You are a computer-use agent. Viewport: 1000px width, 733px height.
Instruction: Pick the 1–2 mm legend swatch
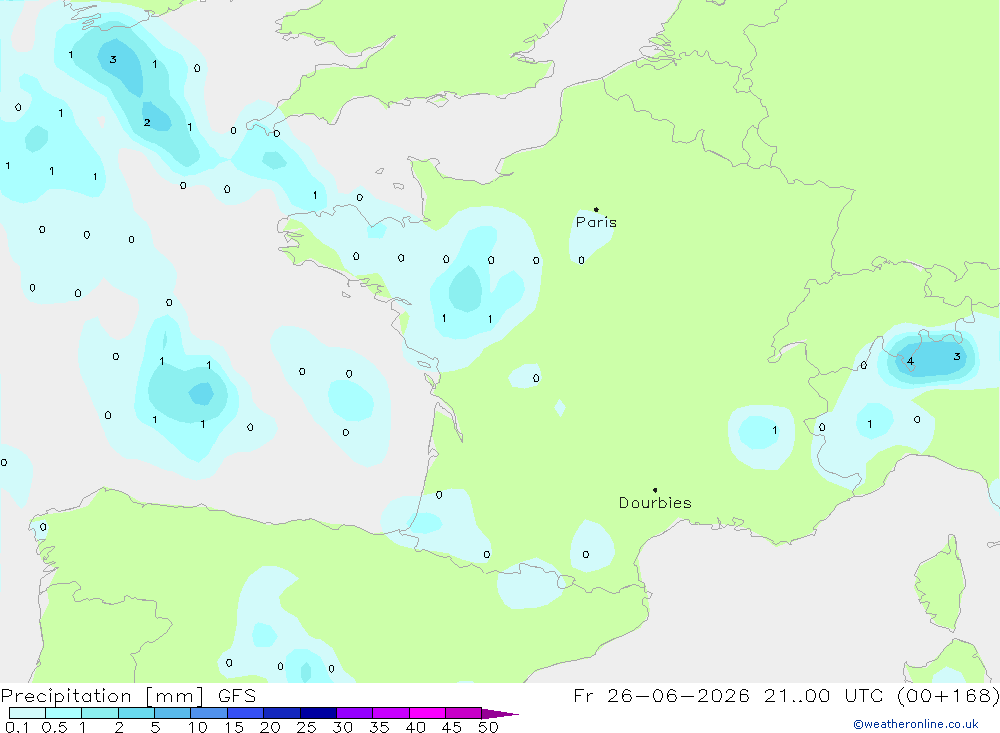[x=100, y=713]
